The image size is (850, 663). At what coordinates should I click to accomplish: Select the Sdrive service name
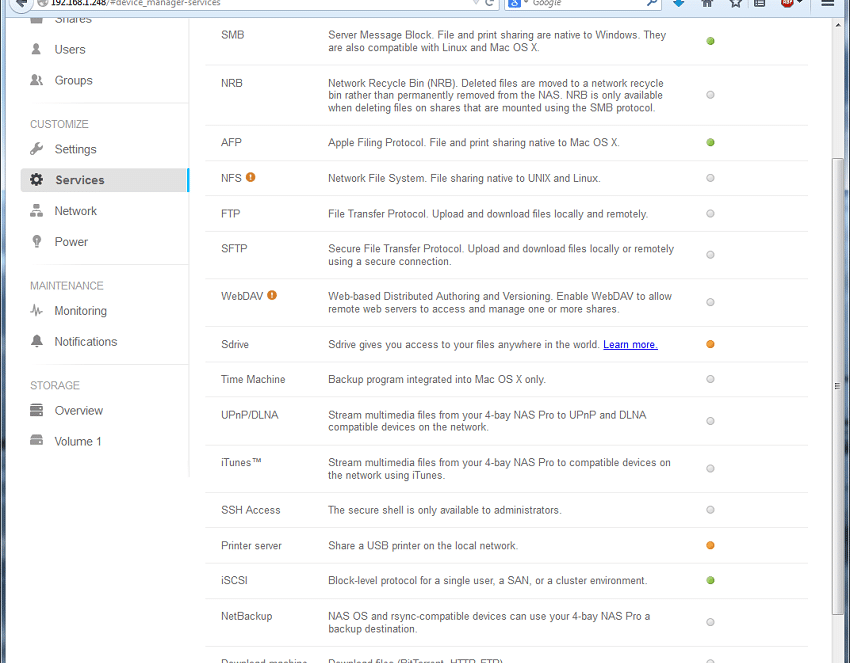[235, 344]
